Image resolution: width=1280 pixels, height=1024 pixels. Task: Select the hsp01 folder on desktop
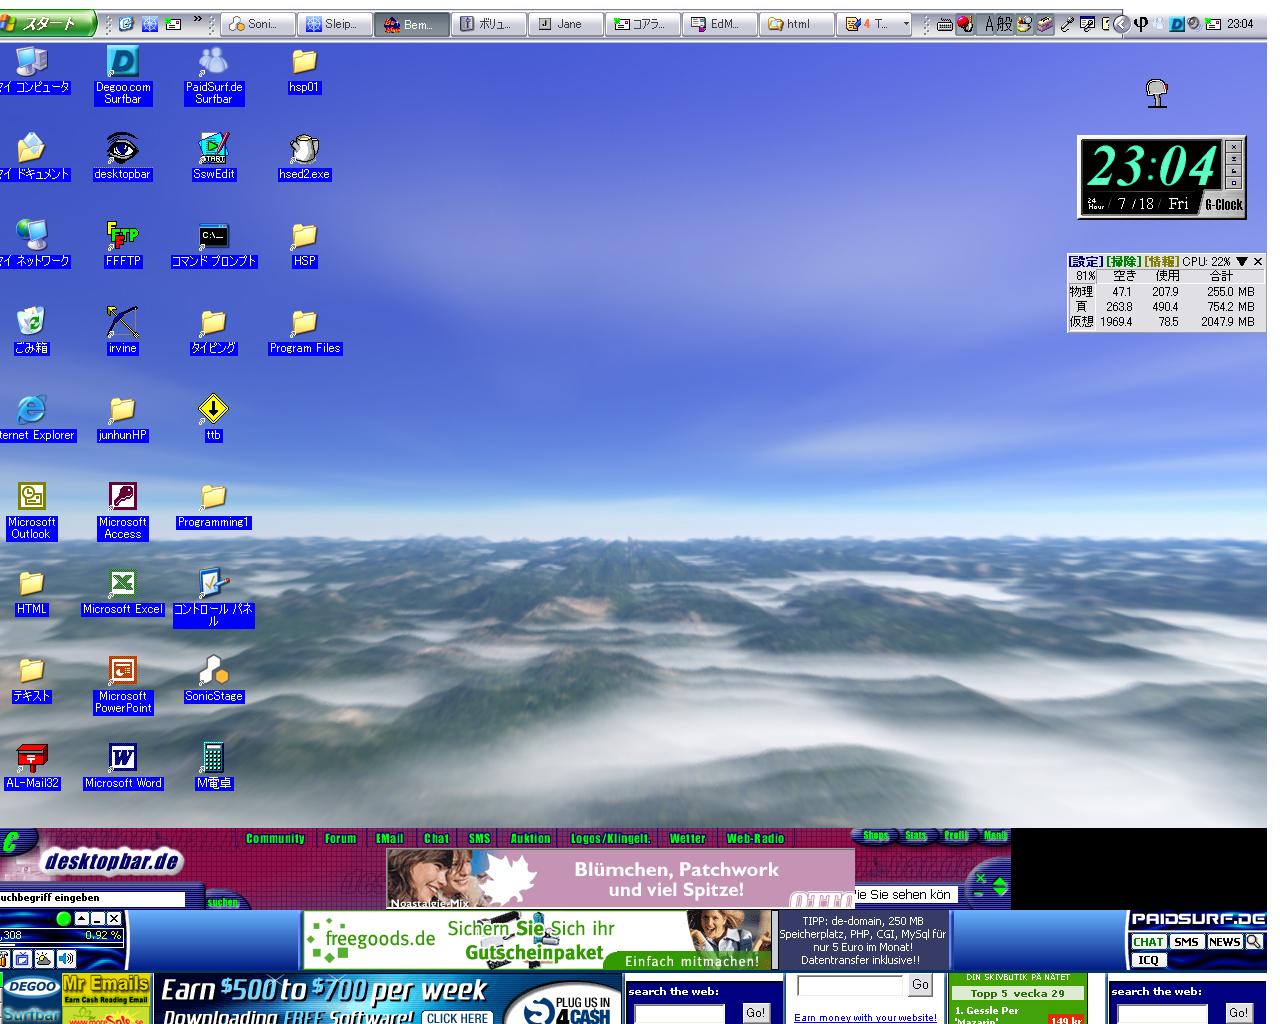click(x=304, y=69)
